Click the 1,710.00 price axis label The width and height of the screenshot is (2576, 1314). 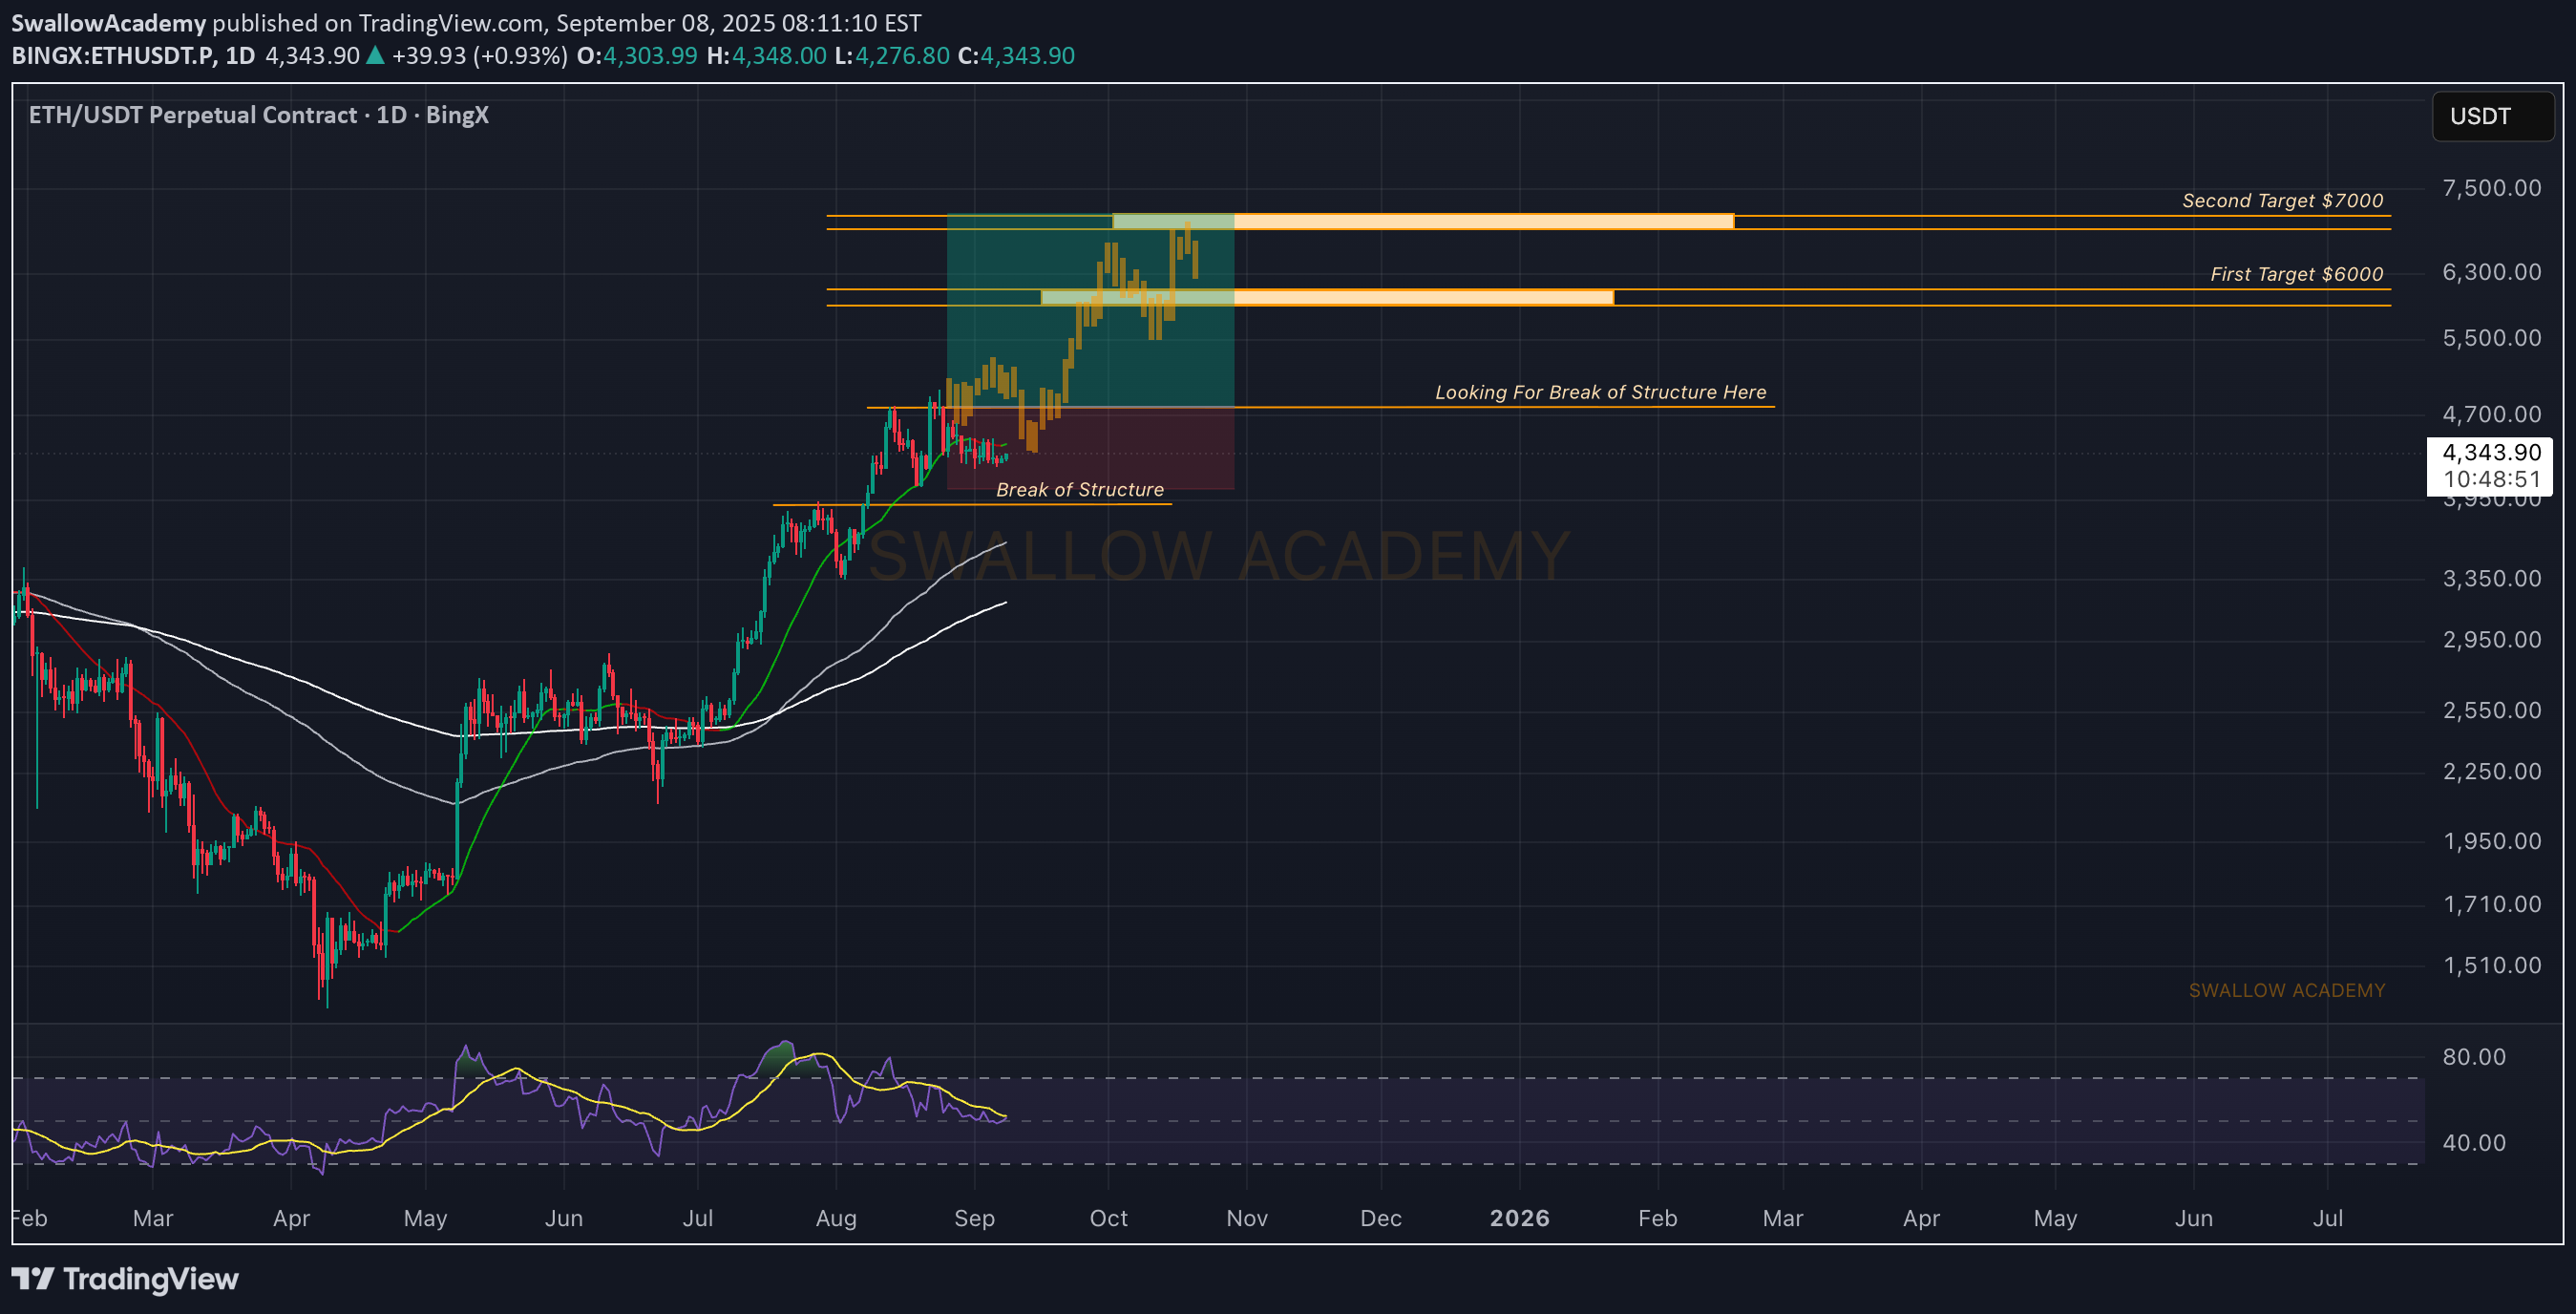coord(2491,905)
